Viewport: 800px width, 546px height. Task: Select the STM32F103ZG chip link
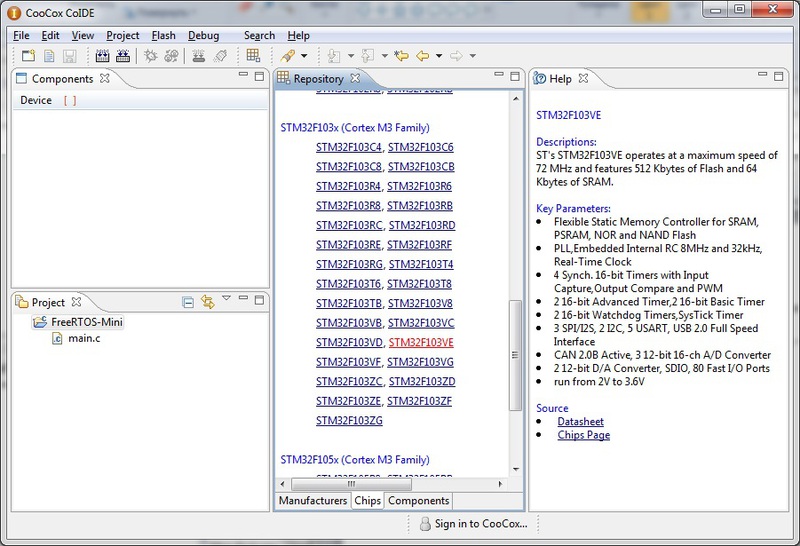[349, 420]
